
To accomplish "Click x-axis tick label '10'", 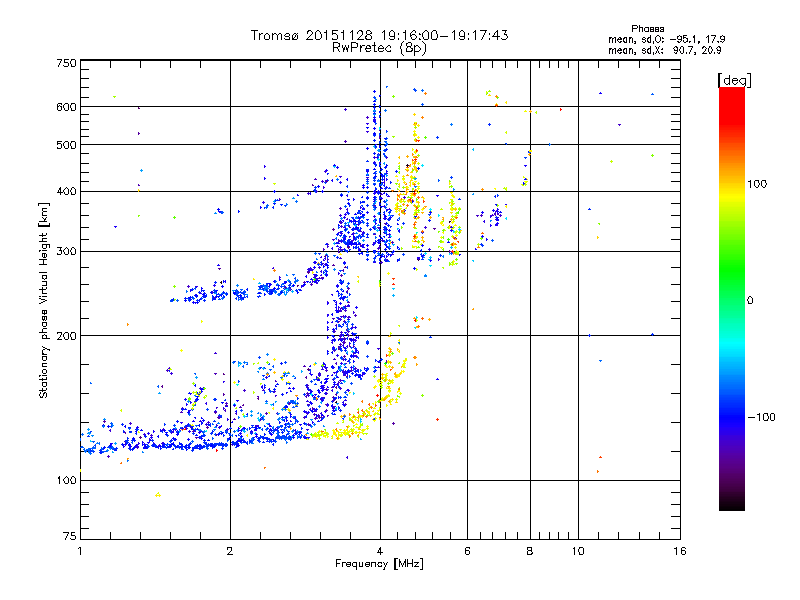I will pos(578,551).
